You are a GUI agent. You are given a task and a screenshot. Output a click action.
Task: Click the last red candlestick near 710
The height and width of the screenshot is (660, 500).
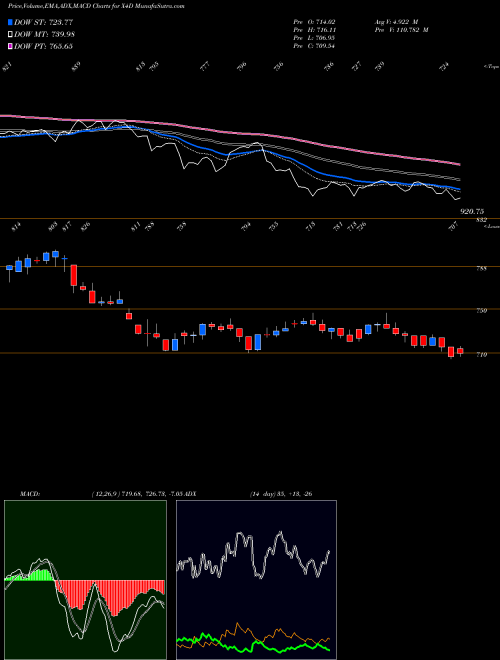click(460, 351)
